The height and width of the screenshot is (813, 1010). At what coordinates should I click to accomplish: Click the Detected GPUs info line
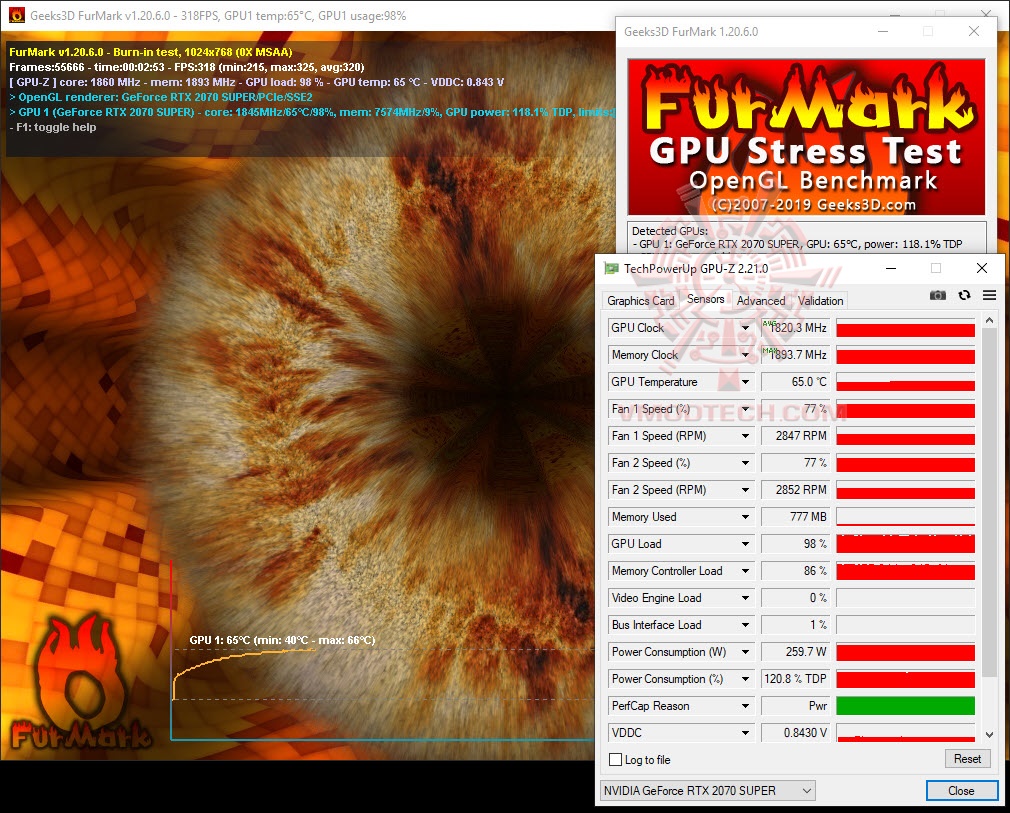click(x=797, y=244)
